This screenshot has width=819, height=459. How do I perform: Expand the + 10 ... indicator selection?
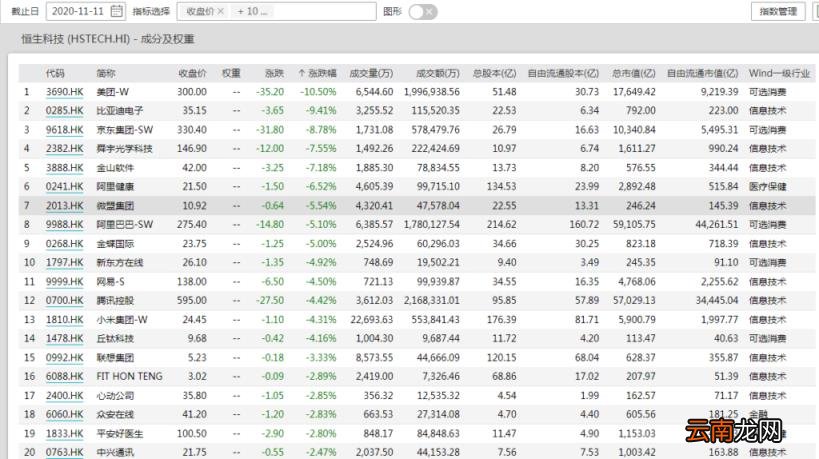252,11
